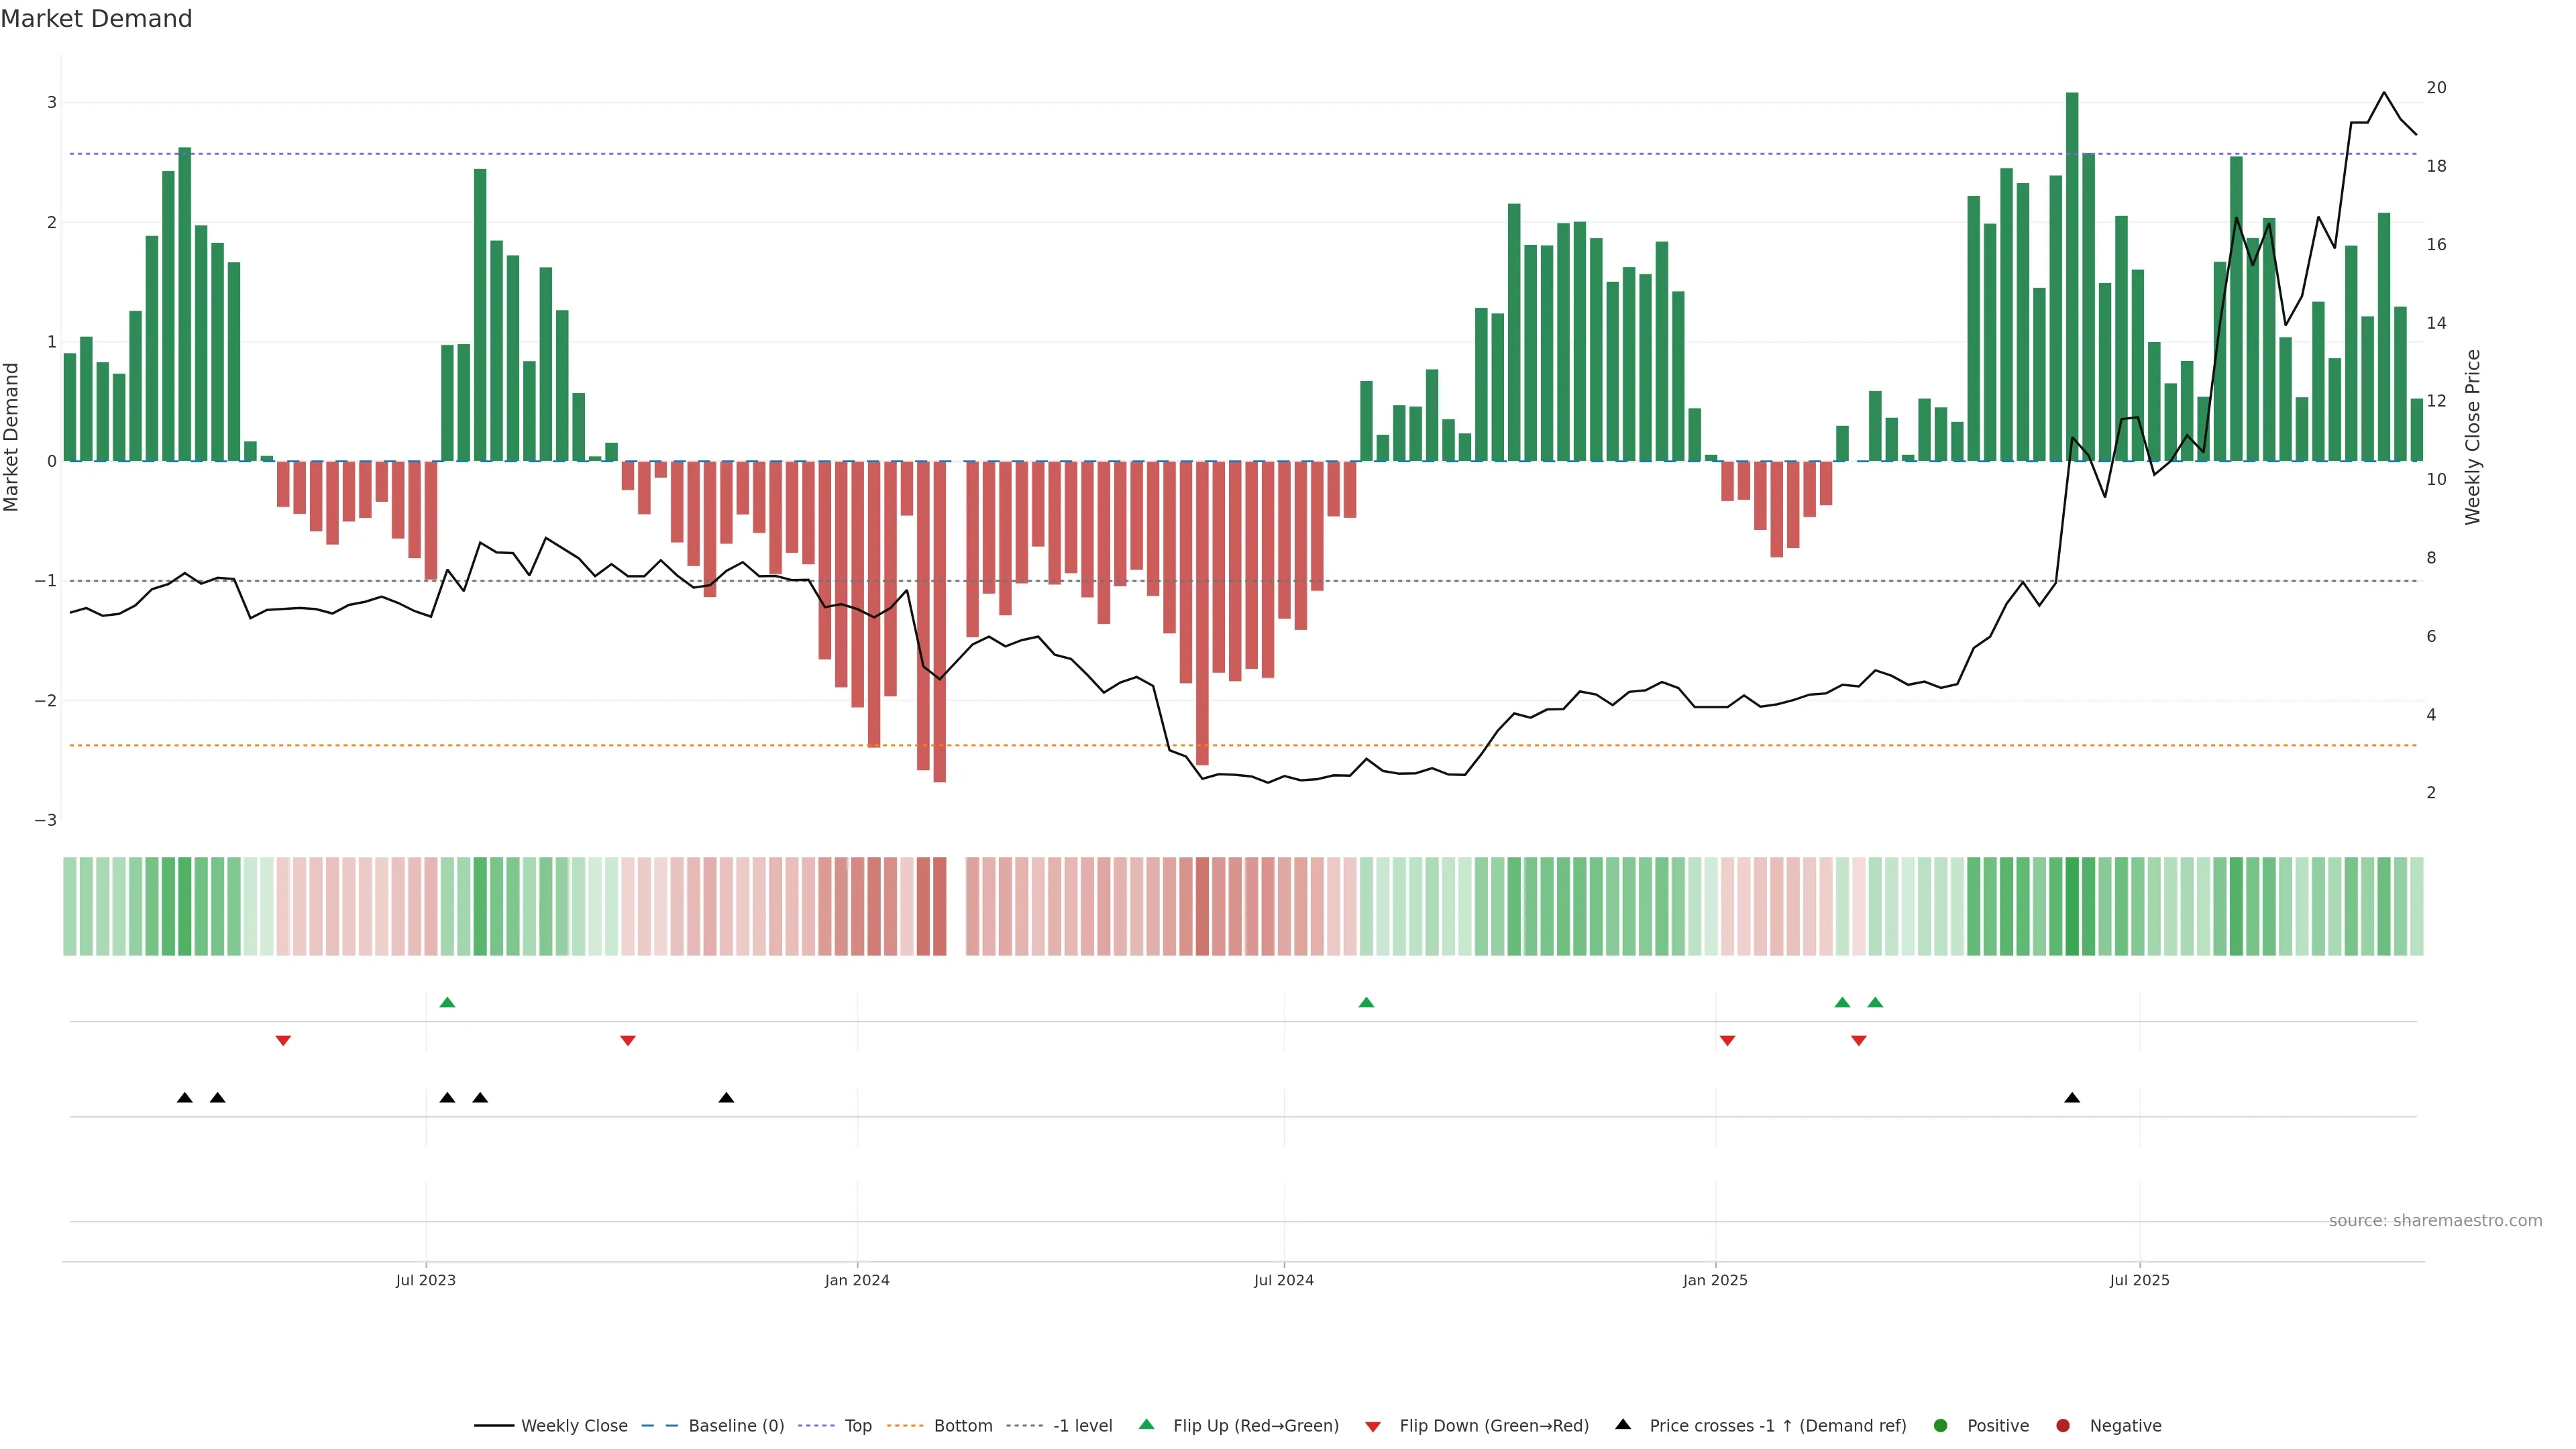Hide the Top dotted line via legend
2576x1449 pixels.
pyautogui.click(x=857, y=1425)
